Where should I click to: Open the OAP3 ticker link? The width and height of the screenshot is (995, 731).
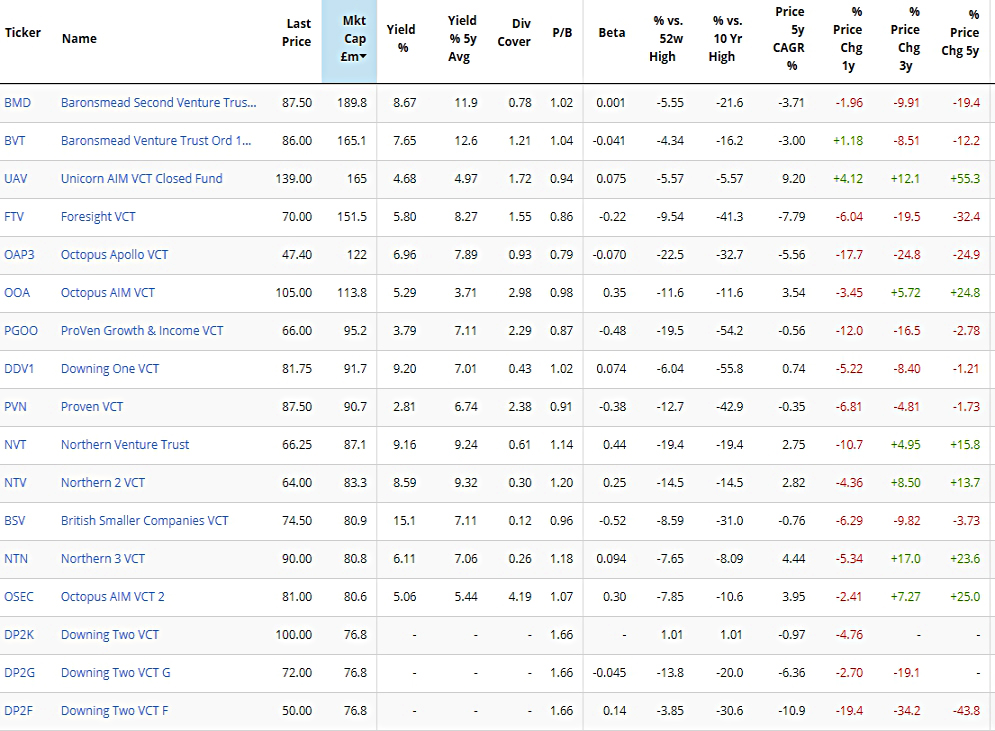19,255
